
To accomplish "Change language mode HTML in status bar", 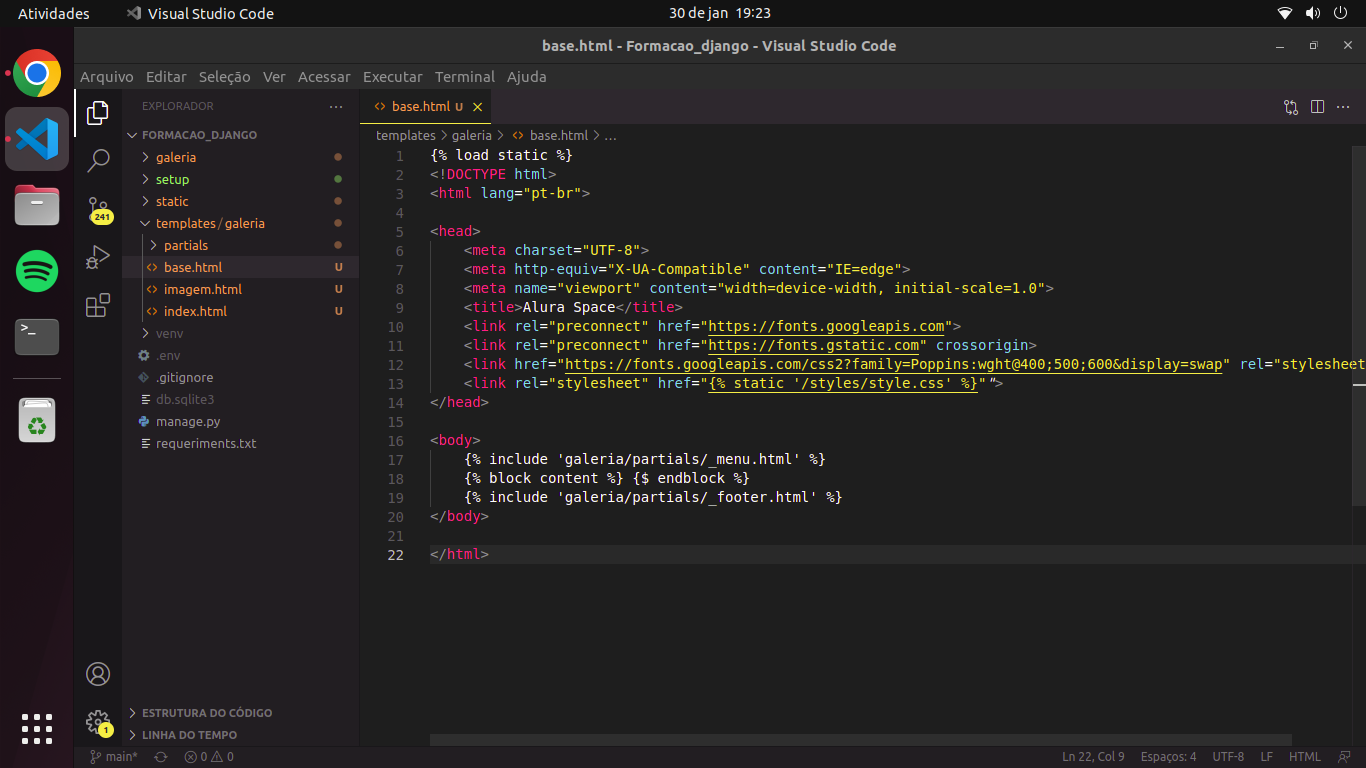I will pos(1305,757).
